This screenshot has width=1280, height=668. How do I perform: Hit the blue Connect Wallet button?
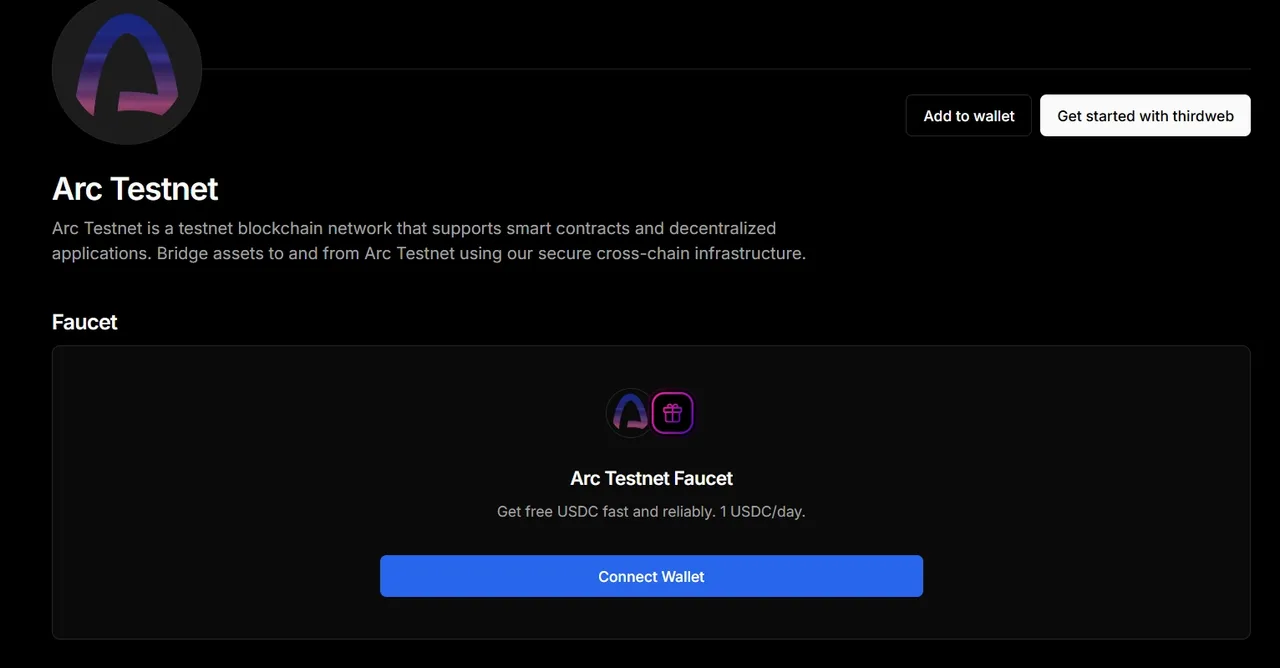pos(651,576)
